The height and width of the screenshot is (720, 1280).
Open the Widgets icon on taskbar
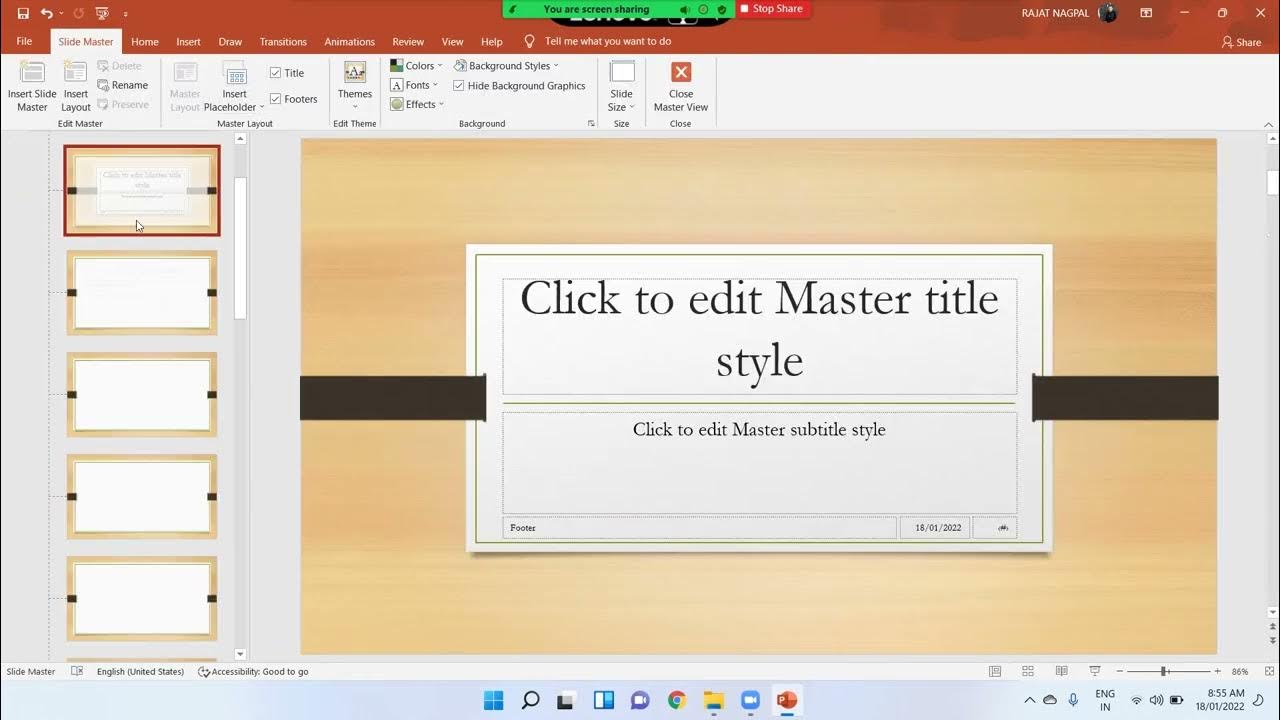click(604, 700)
